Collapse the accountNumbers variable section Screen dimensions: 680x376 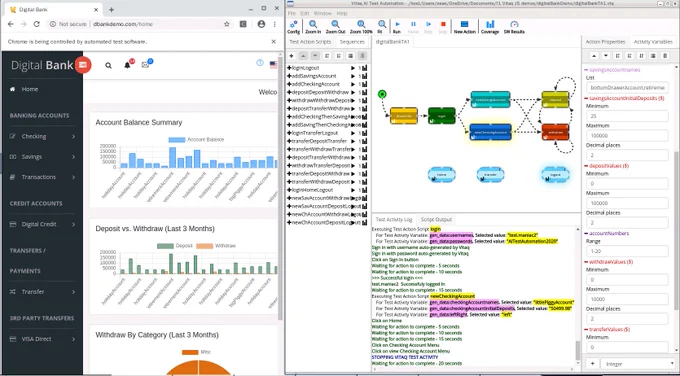pyautogui.click(x=586, y=233)
